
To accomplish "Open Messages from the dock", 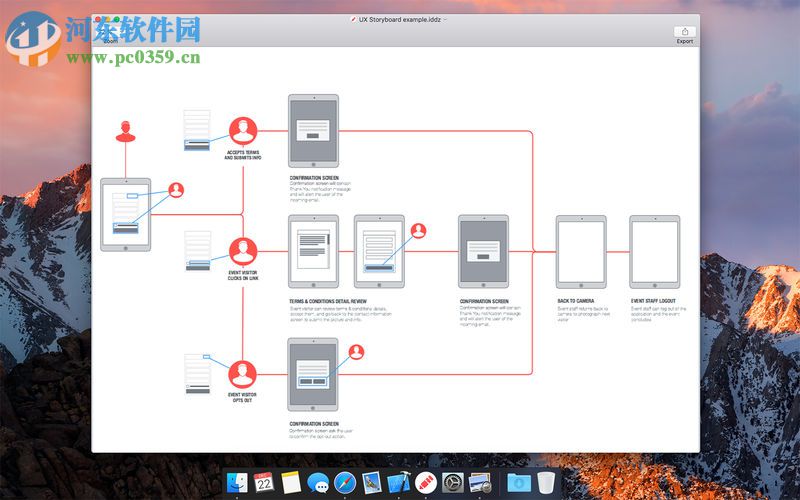I will (318, 483).
